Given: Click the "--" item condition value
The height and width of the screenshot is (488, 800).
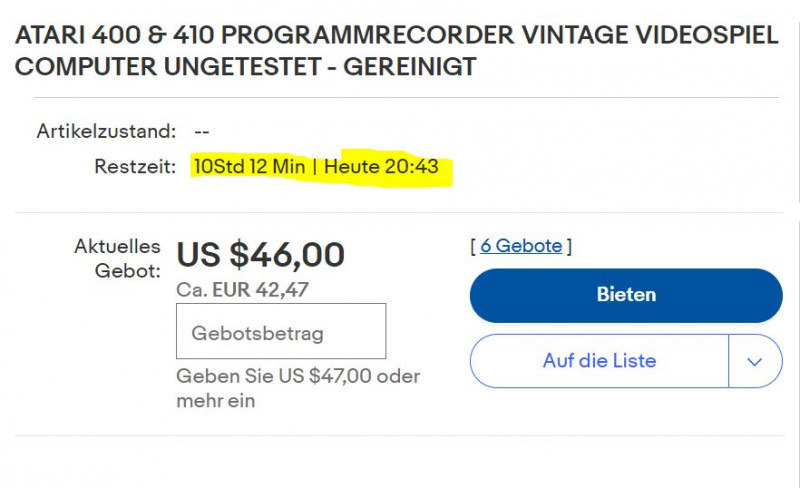Looking at the screenshot, I should tap(201, 131).
